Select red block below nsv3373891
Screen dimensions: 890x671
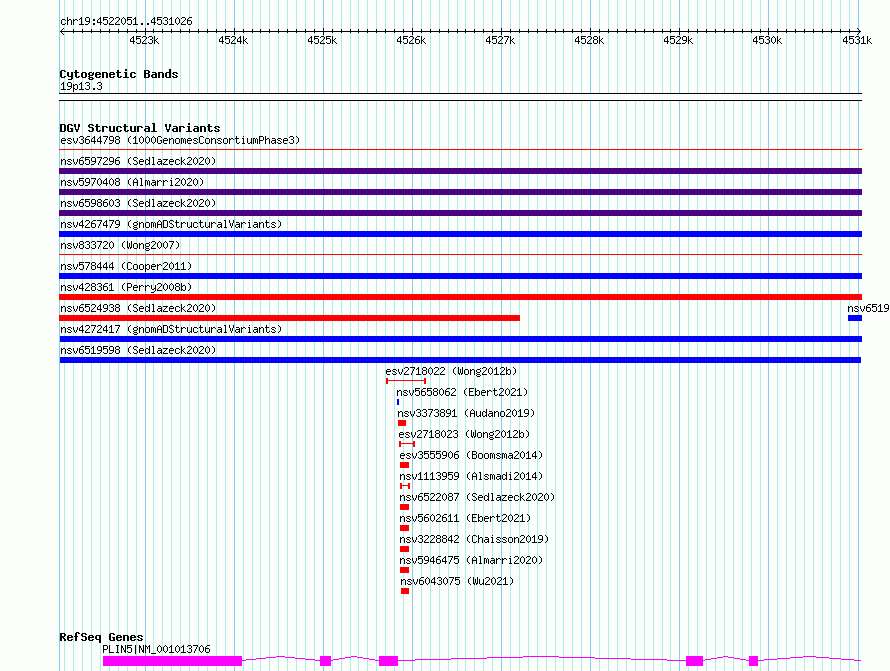tap(402, 423)
